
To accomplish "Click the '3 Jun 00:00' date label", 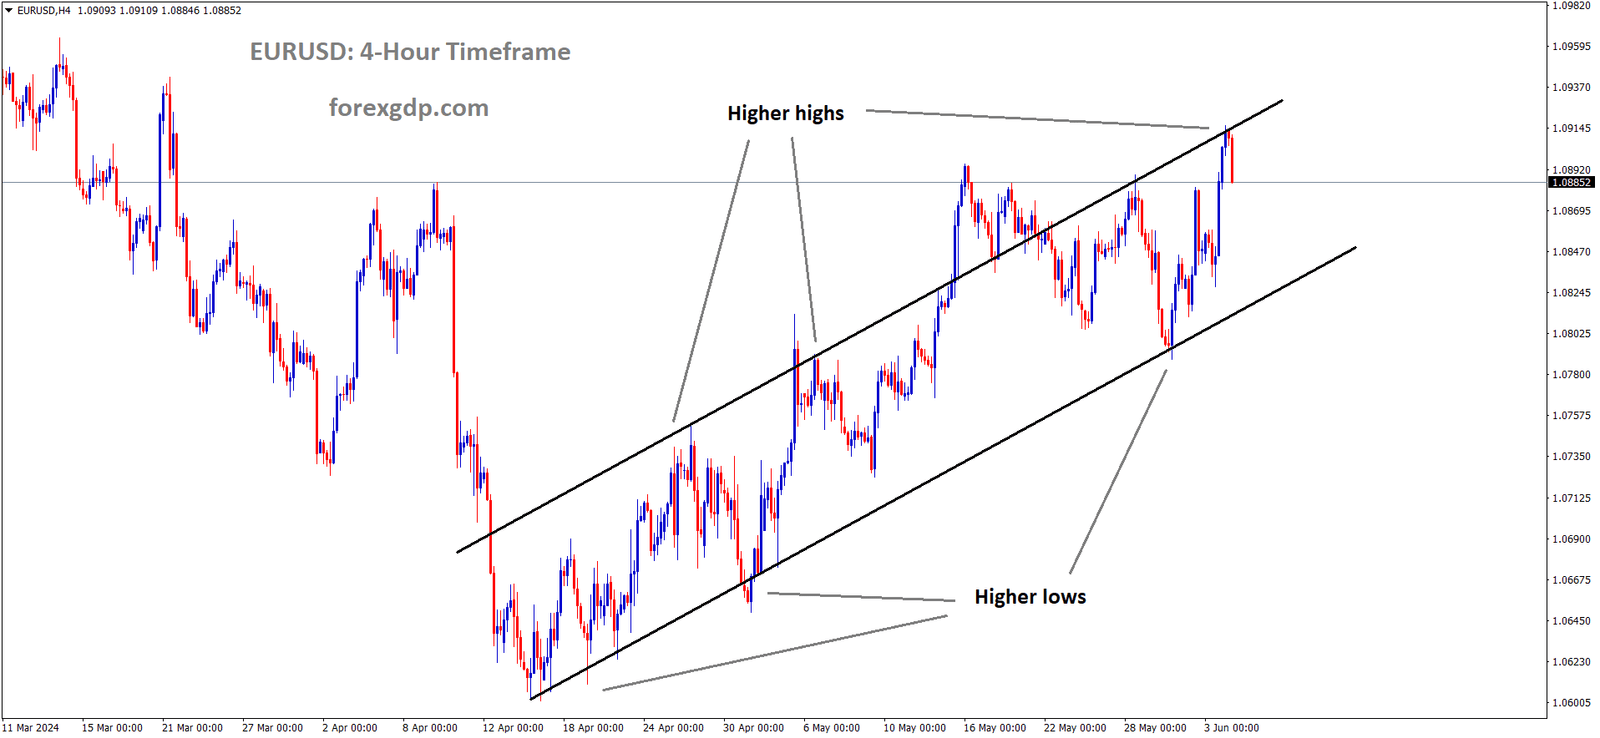I will [1232, 728].
